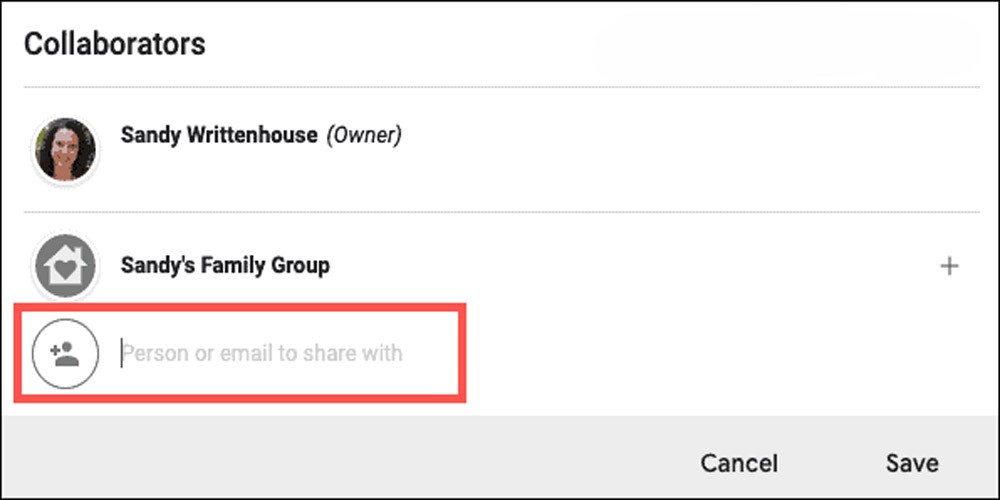Click the red highlight box border
The image size is (1000, 500).
pyautogui.click(x=240, y=307)
